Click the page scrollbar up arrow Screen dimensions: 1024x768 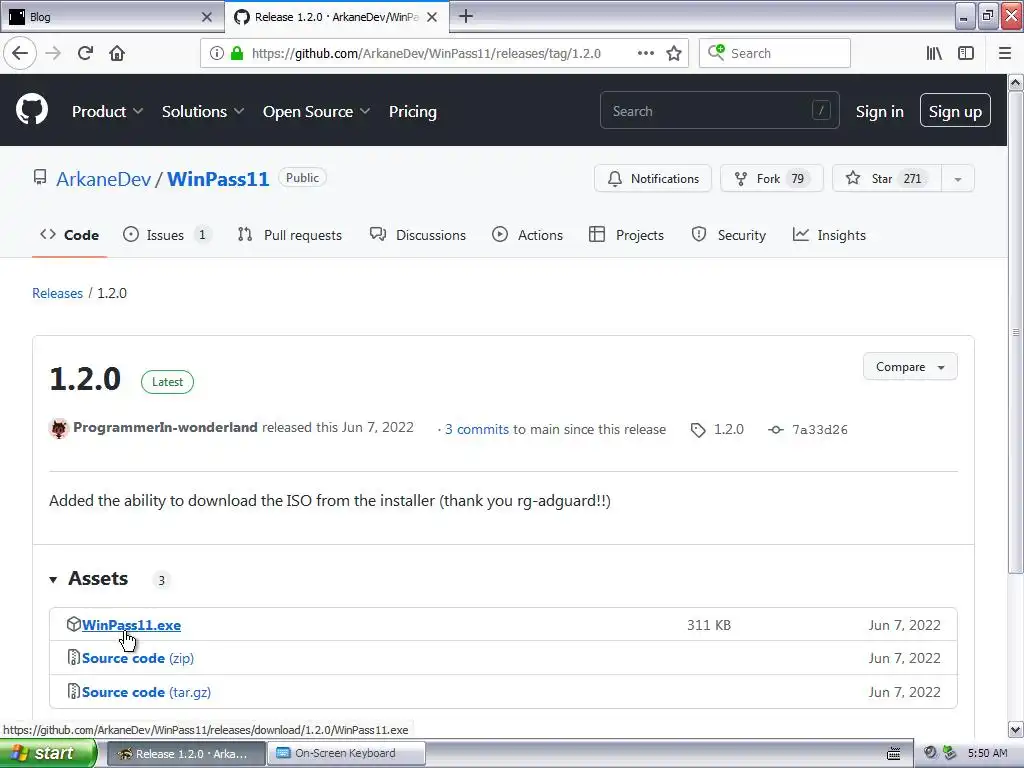coord(1015,83)
